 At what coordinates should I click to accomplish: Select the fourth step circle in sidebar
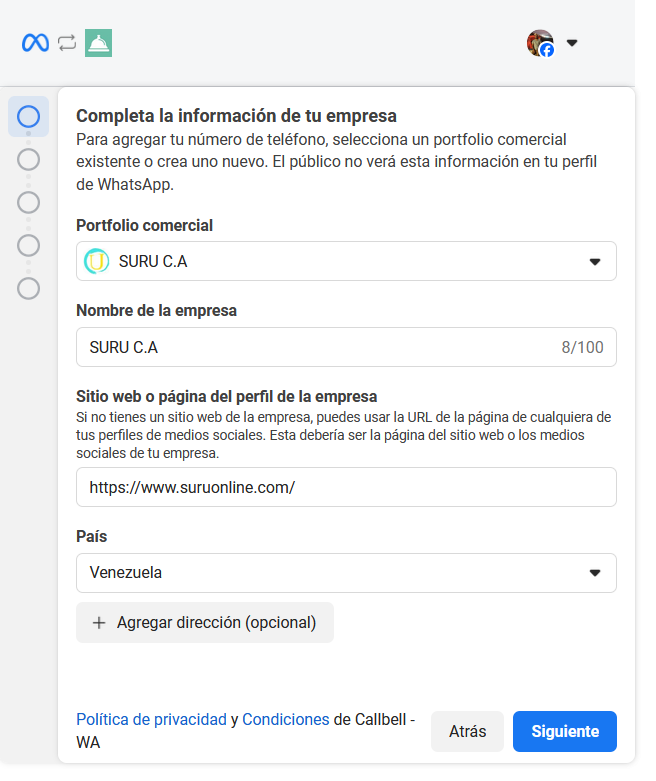(x=29, y=245)
